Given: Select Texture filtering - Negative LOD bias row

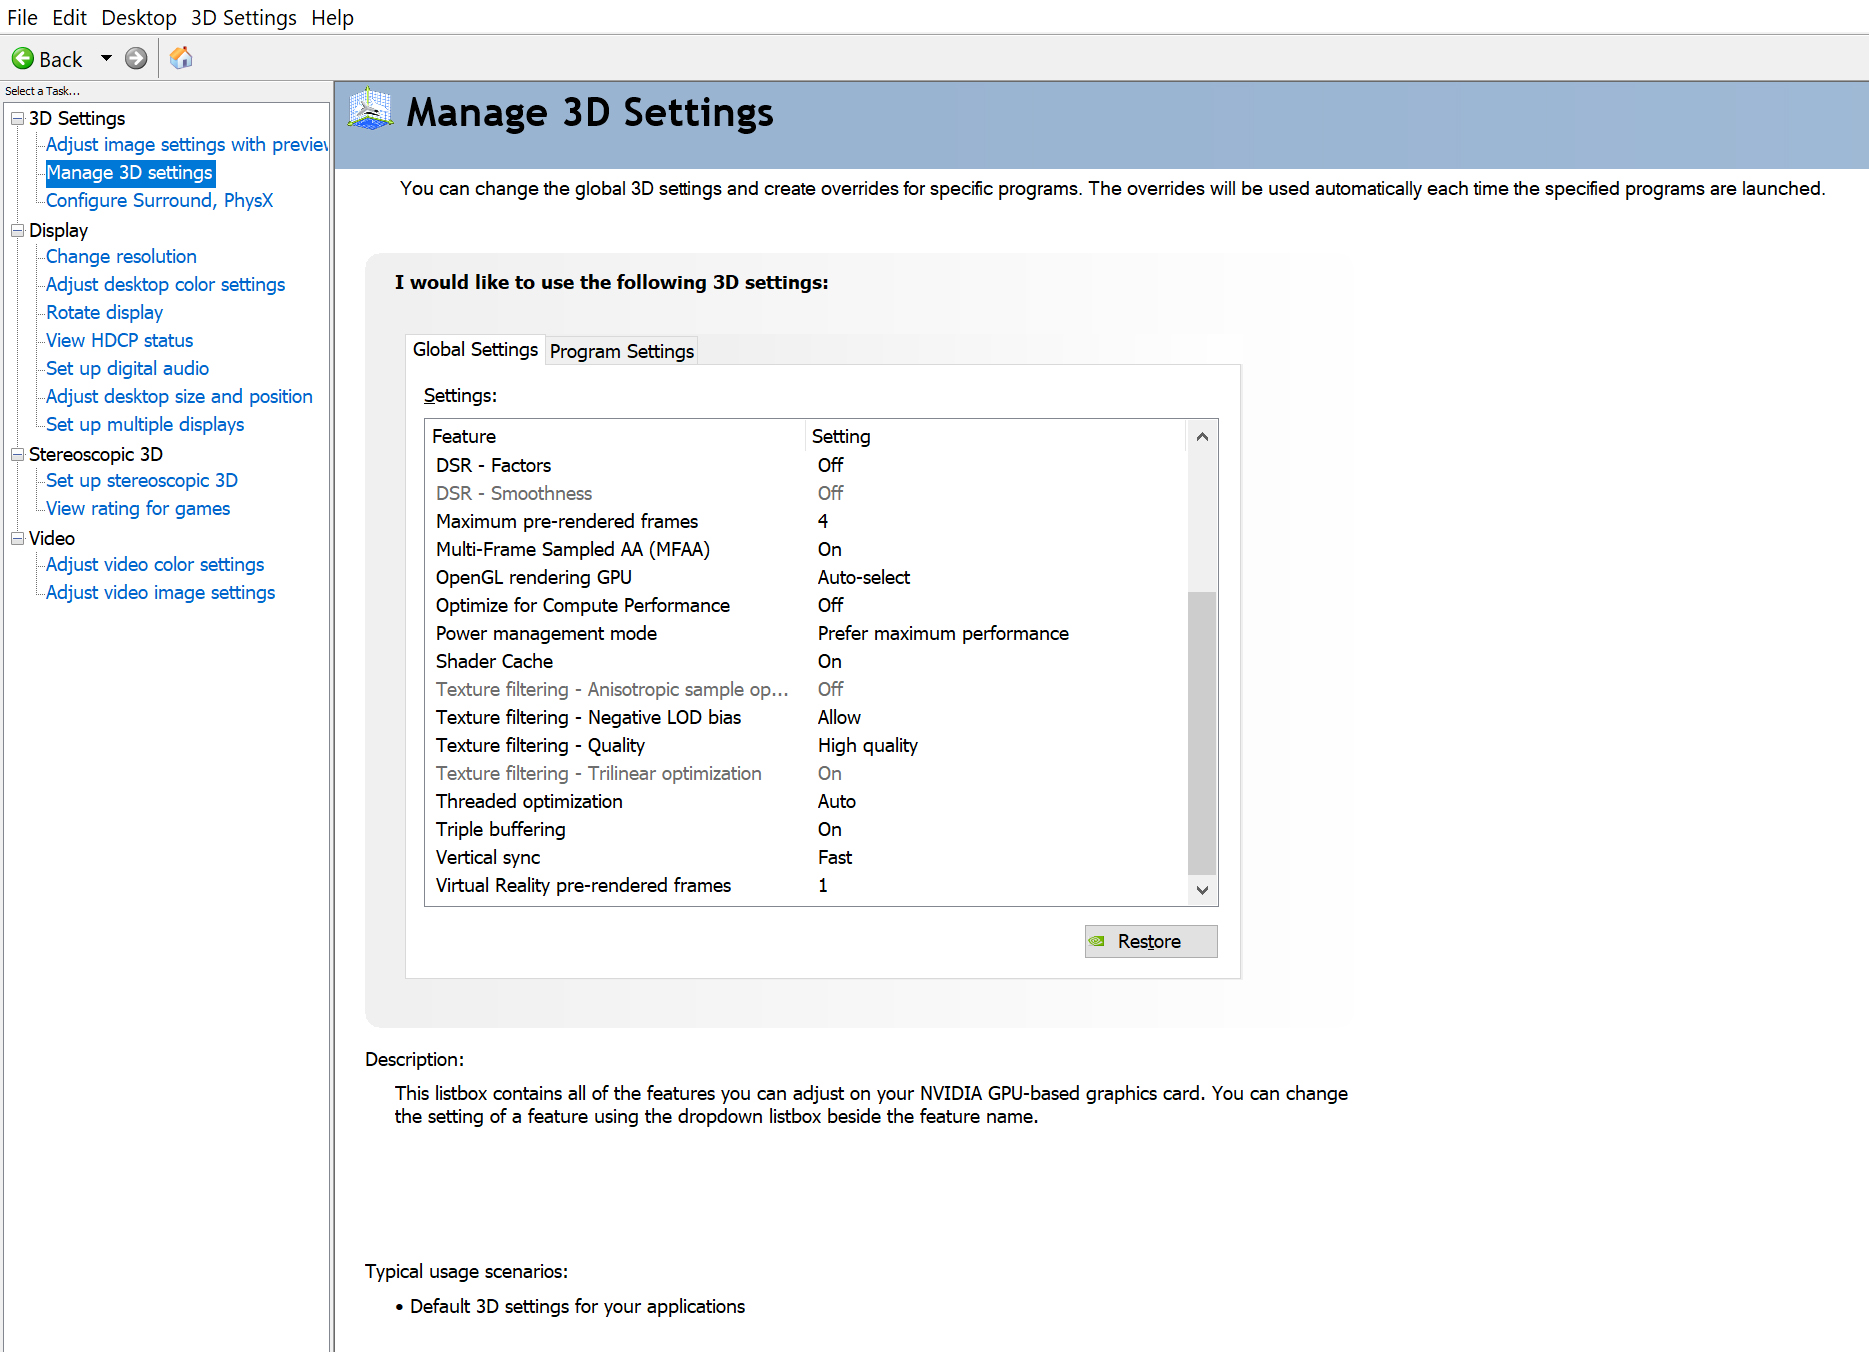Looking at the screenshot, I should point(806,717).
